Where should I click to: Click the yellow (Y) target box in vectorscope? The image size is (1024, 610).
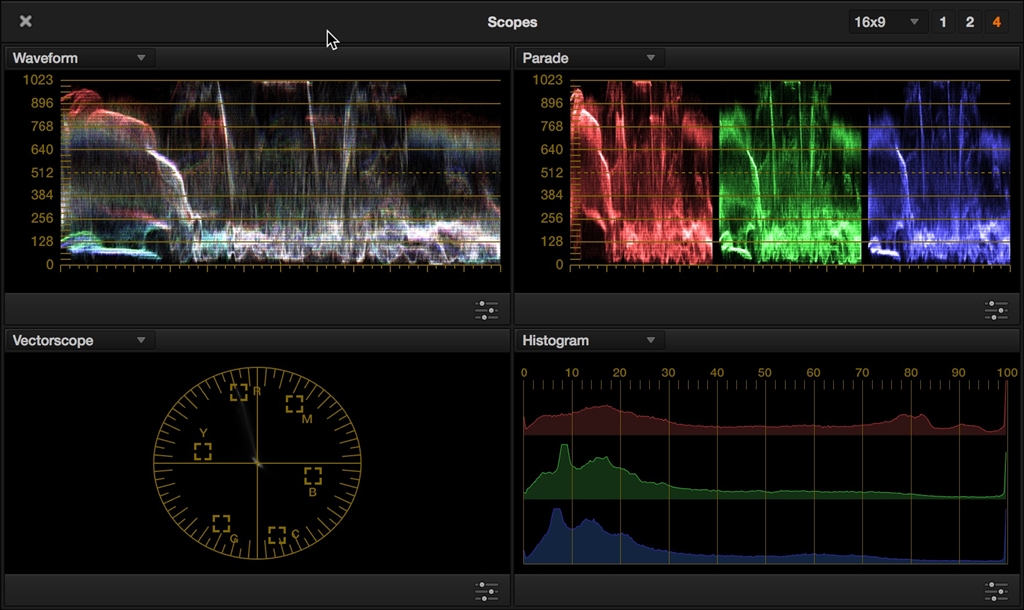tap(203, 451)
